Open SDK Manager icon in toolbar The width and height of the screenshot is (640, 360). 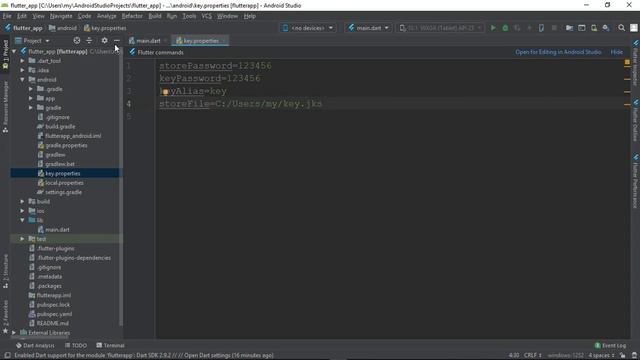(x=606, y=28)
